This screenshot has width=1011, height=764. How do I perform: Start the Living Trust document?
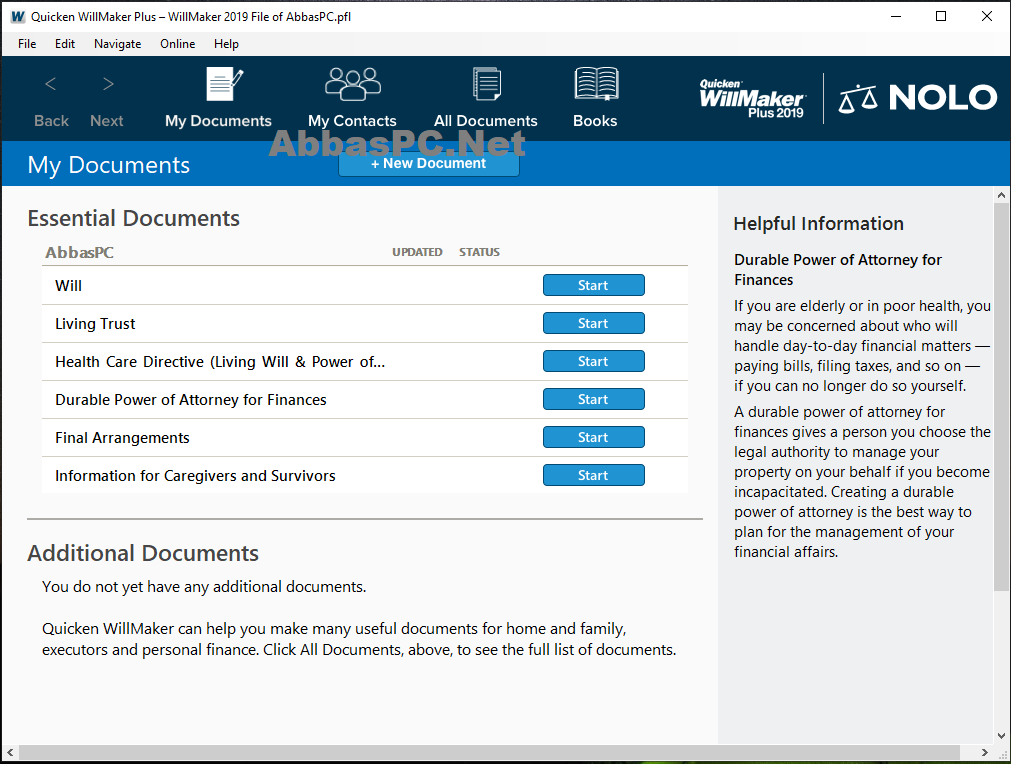coord(593,323)
